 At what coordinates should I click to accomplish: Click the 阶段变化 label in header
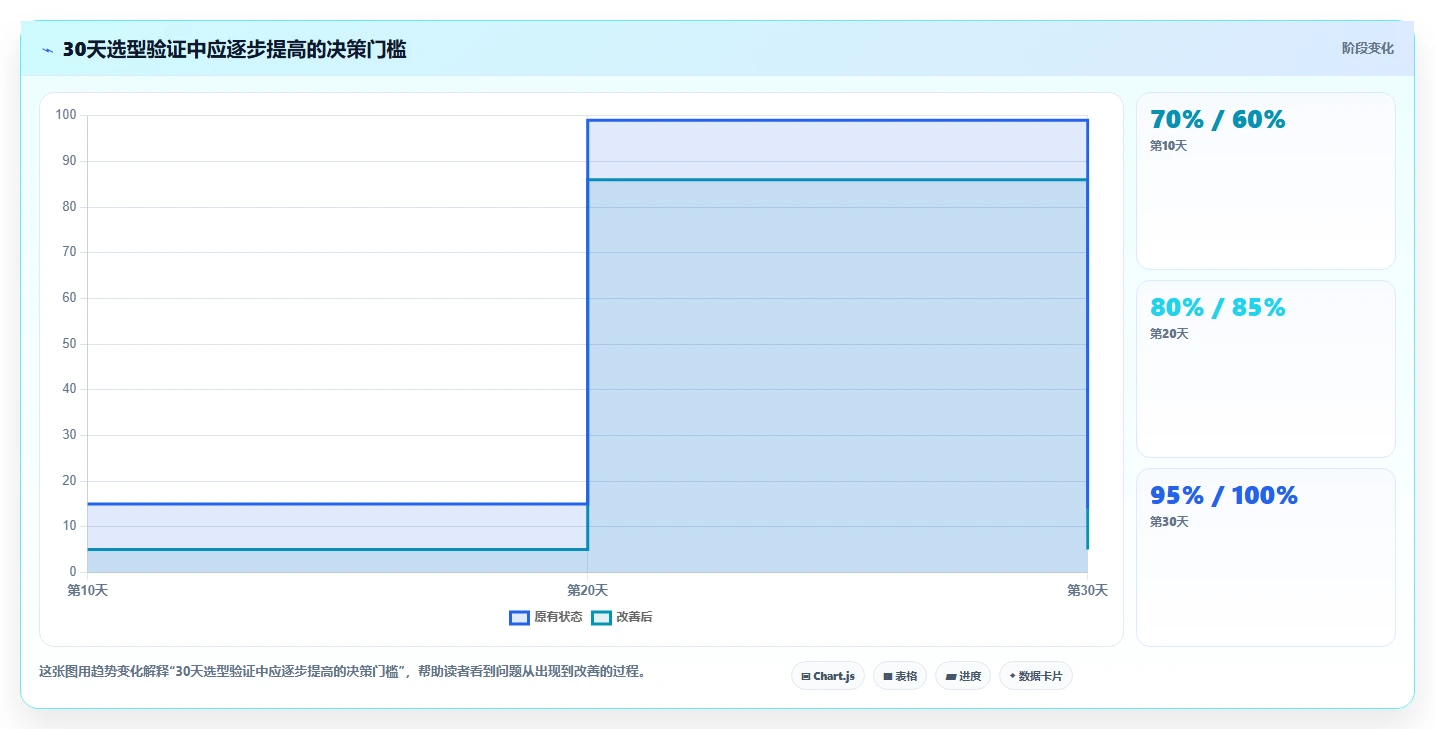(x=1367, y=49)
